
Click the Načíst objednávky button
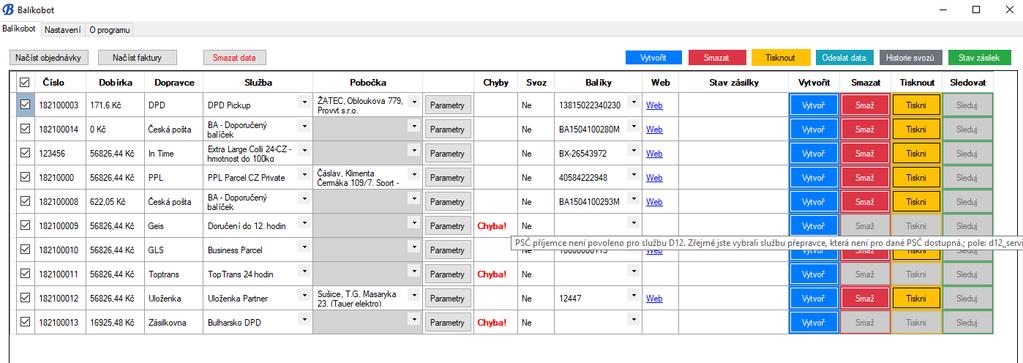(48, 57)
